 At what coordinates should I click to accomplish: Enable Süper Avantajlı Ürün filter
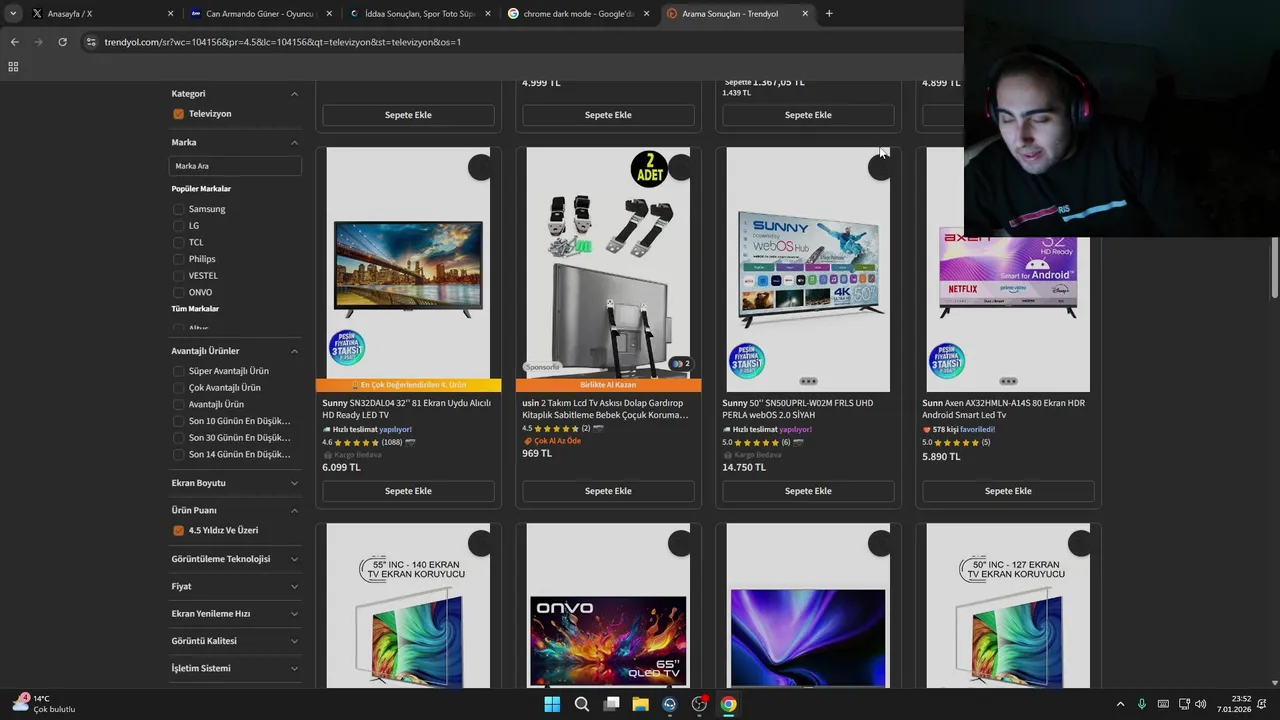178,371
